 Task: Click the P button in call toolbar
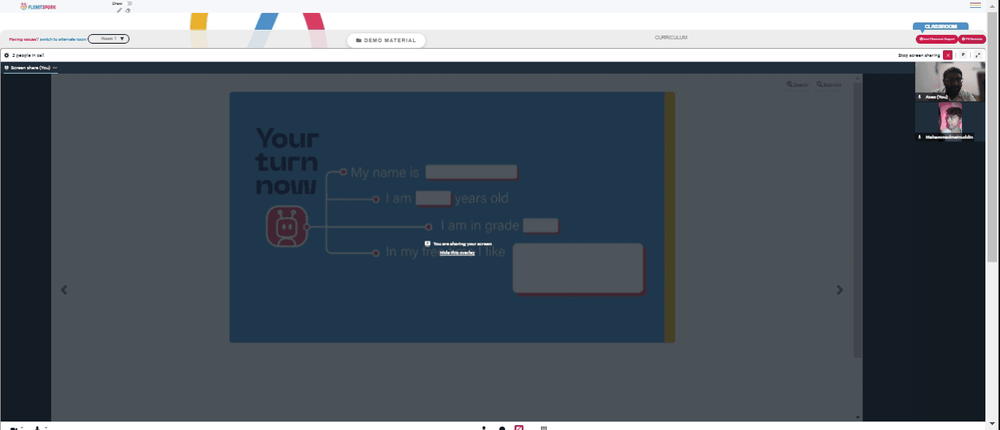click(x=963, y=56)
